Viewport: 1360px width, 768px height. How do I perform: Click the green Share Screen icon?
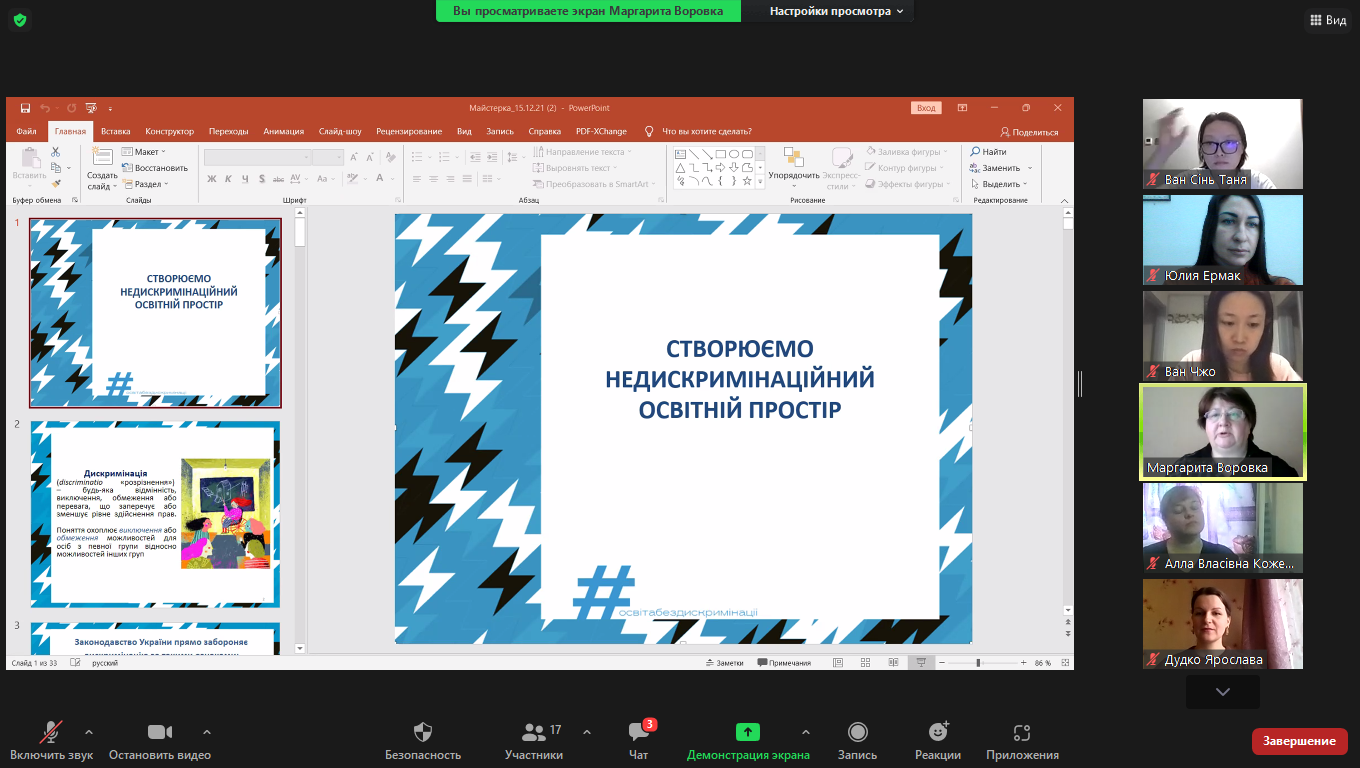(748, 732)
